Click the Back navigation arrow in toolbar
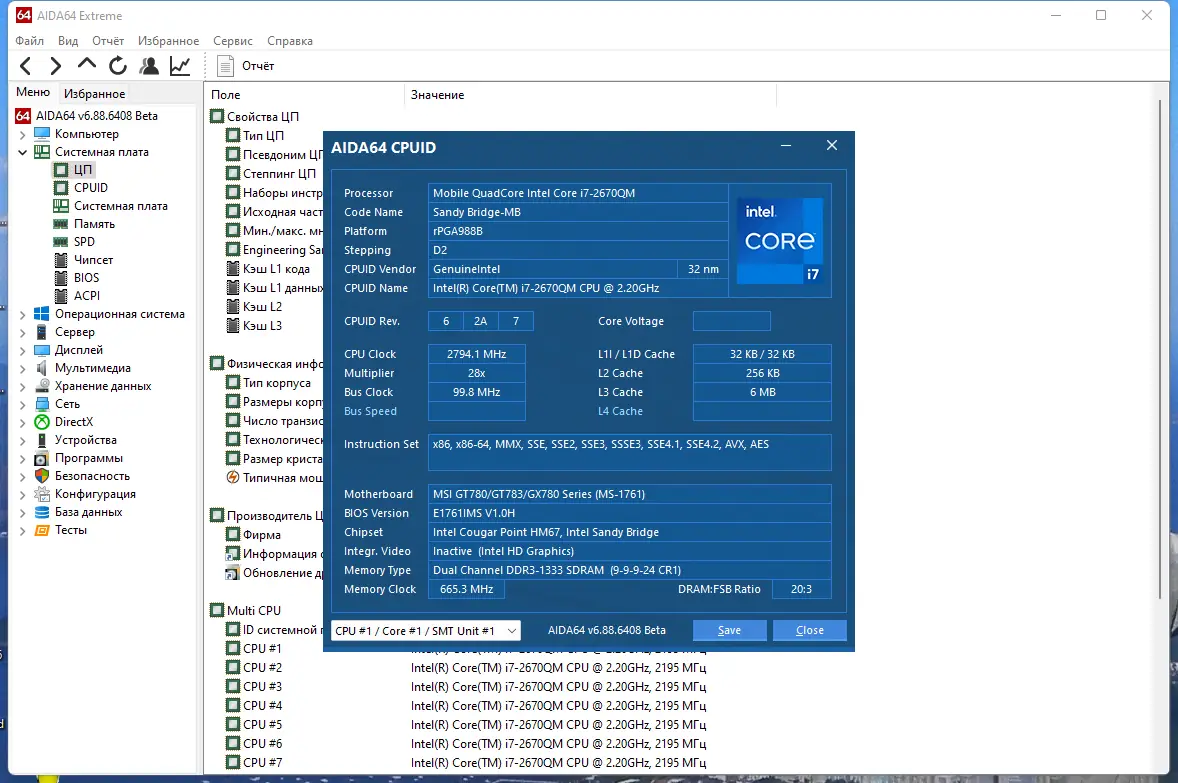This screenshot has height=783, width=1178. click(26, 66)
